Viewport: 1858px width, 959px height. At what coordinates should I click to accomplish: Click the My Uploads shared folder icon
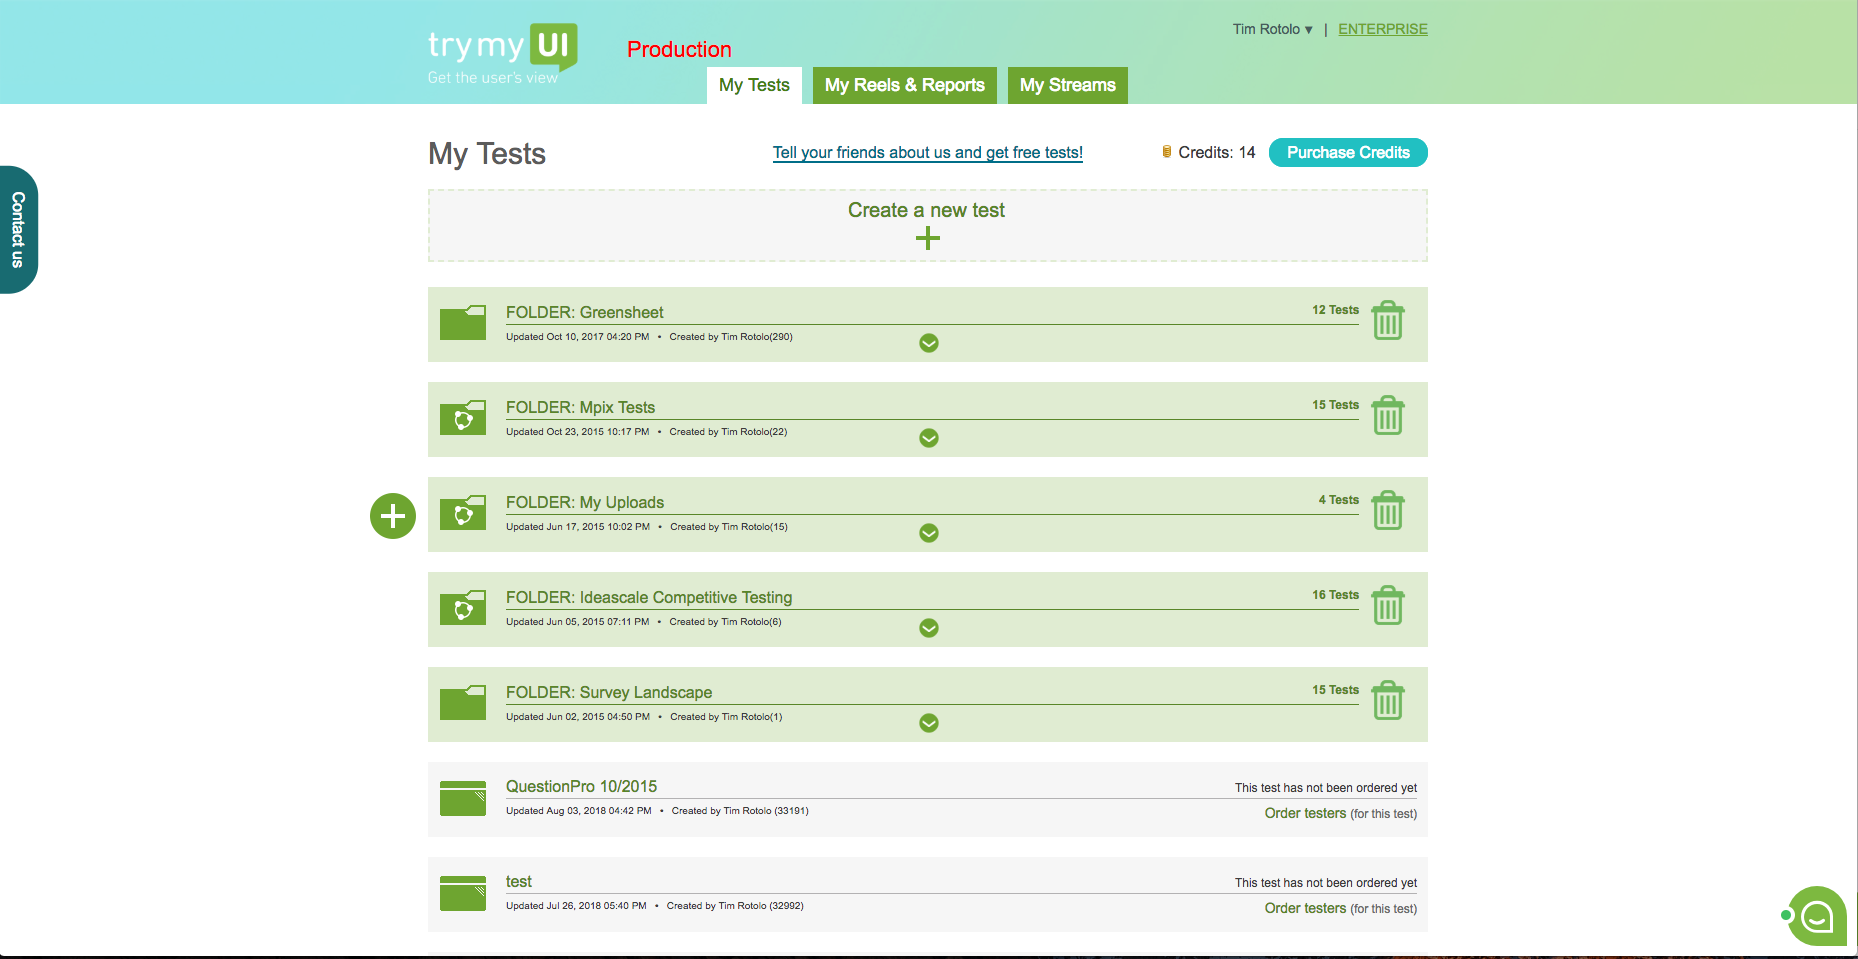click(462, 513)
